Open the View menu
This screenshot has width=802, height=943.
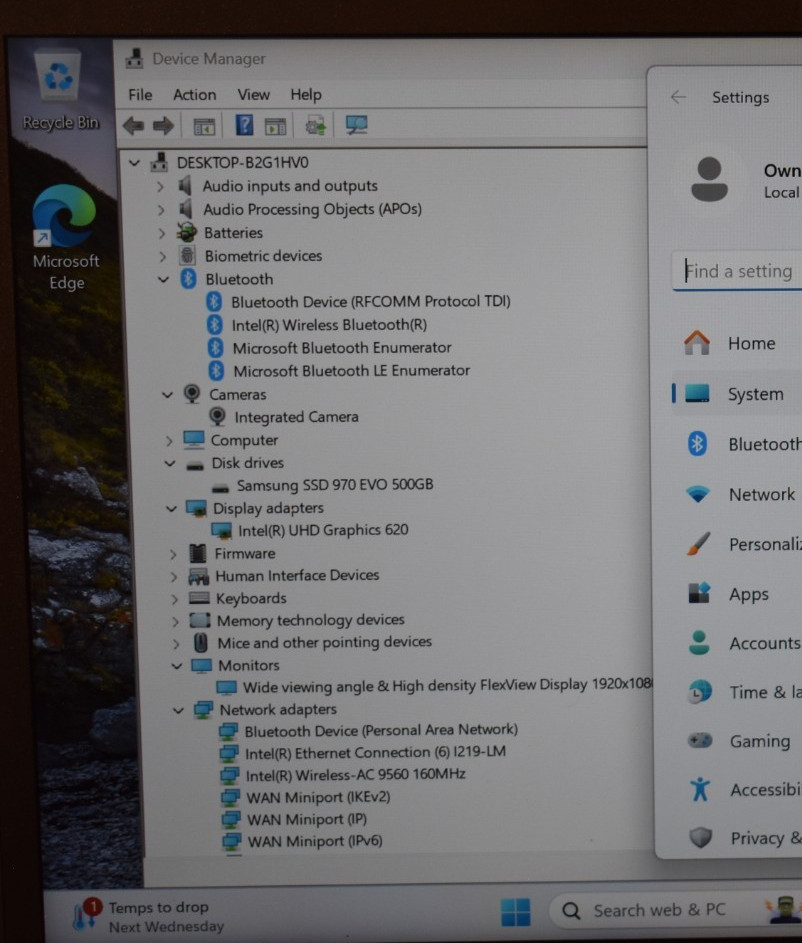pos(253,94)
